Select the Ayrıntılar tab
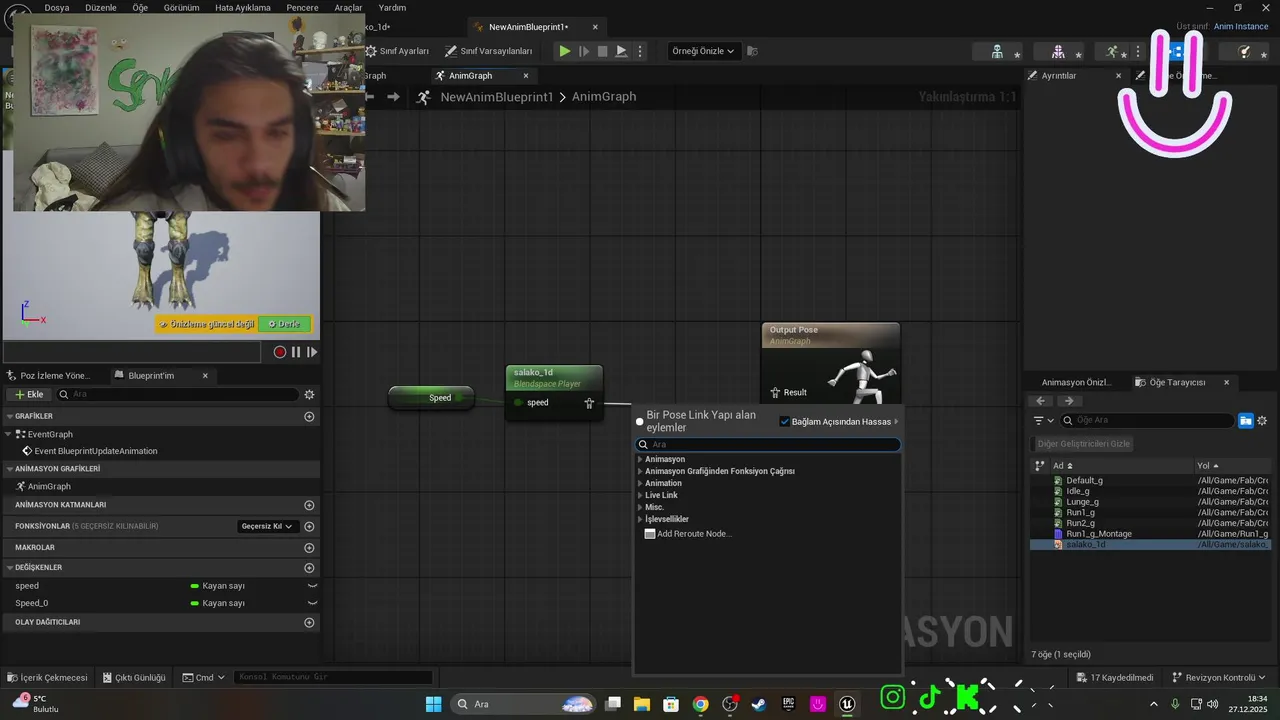This screenshot has width=1280, height=720. (1059, 76)
